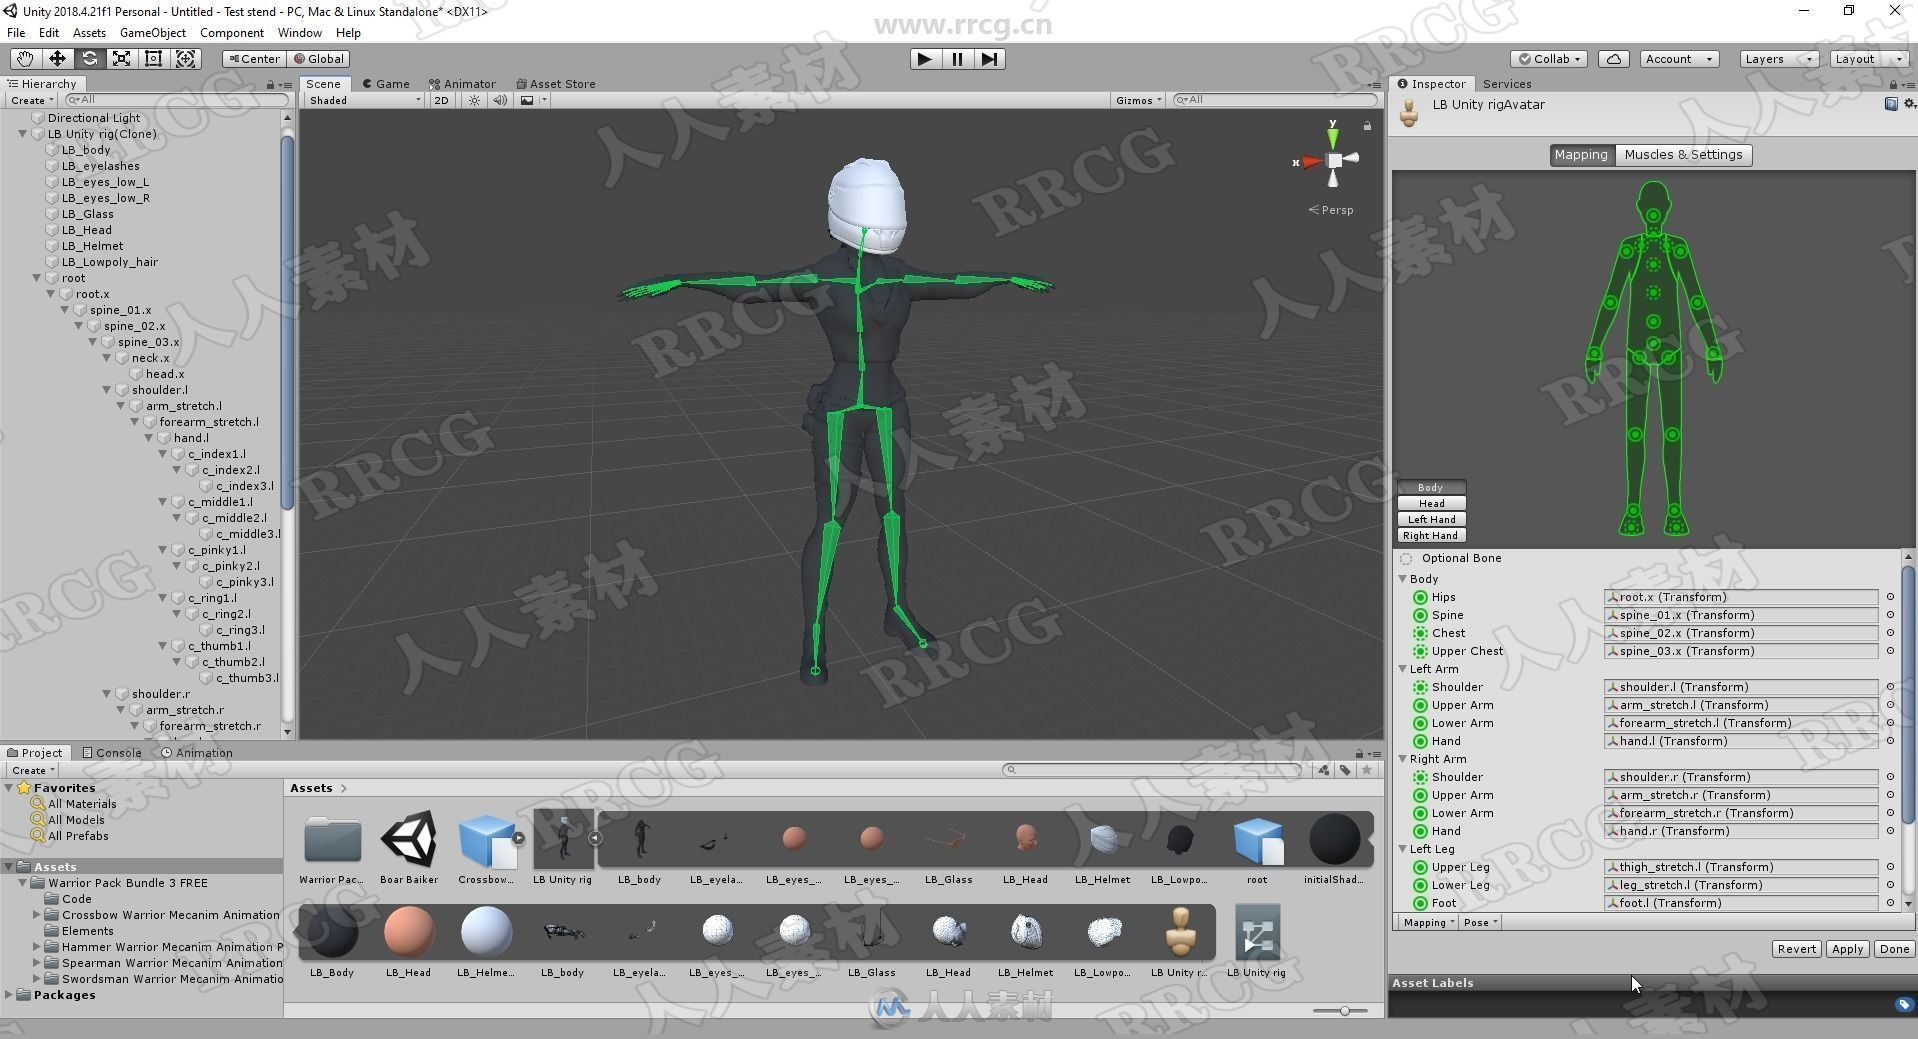Click the Pause button

click(957, 59)
